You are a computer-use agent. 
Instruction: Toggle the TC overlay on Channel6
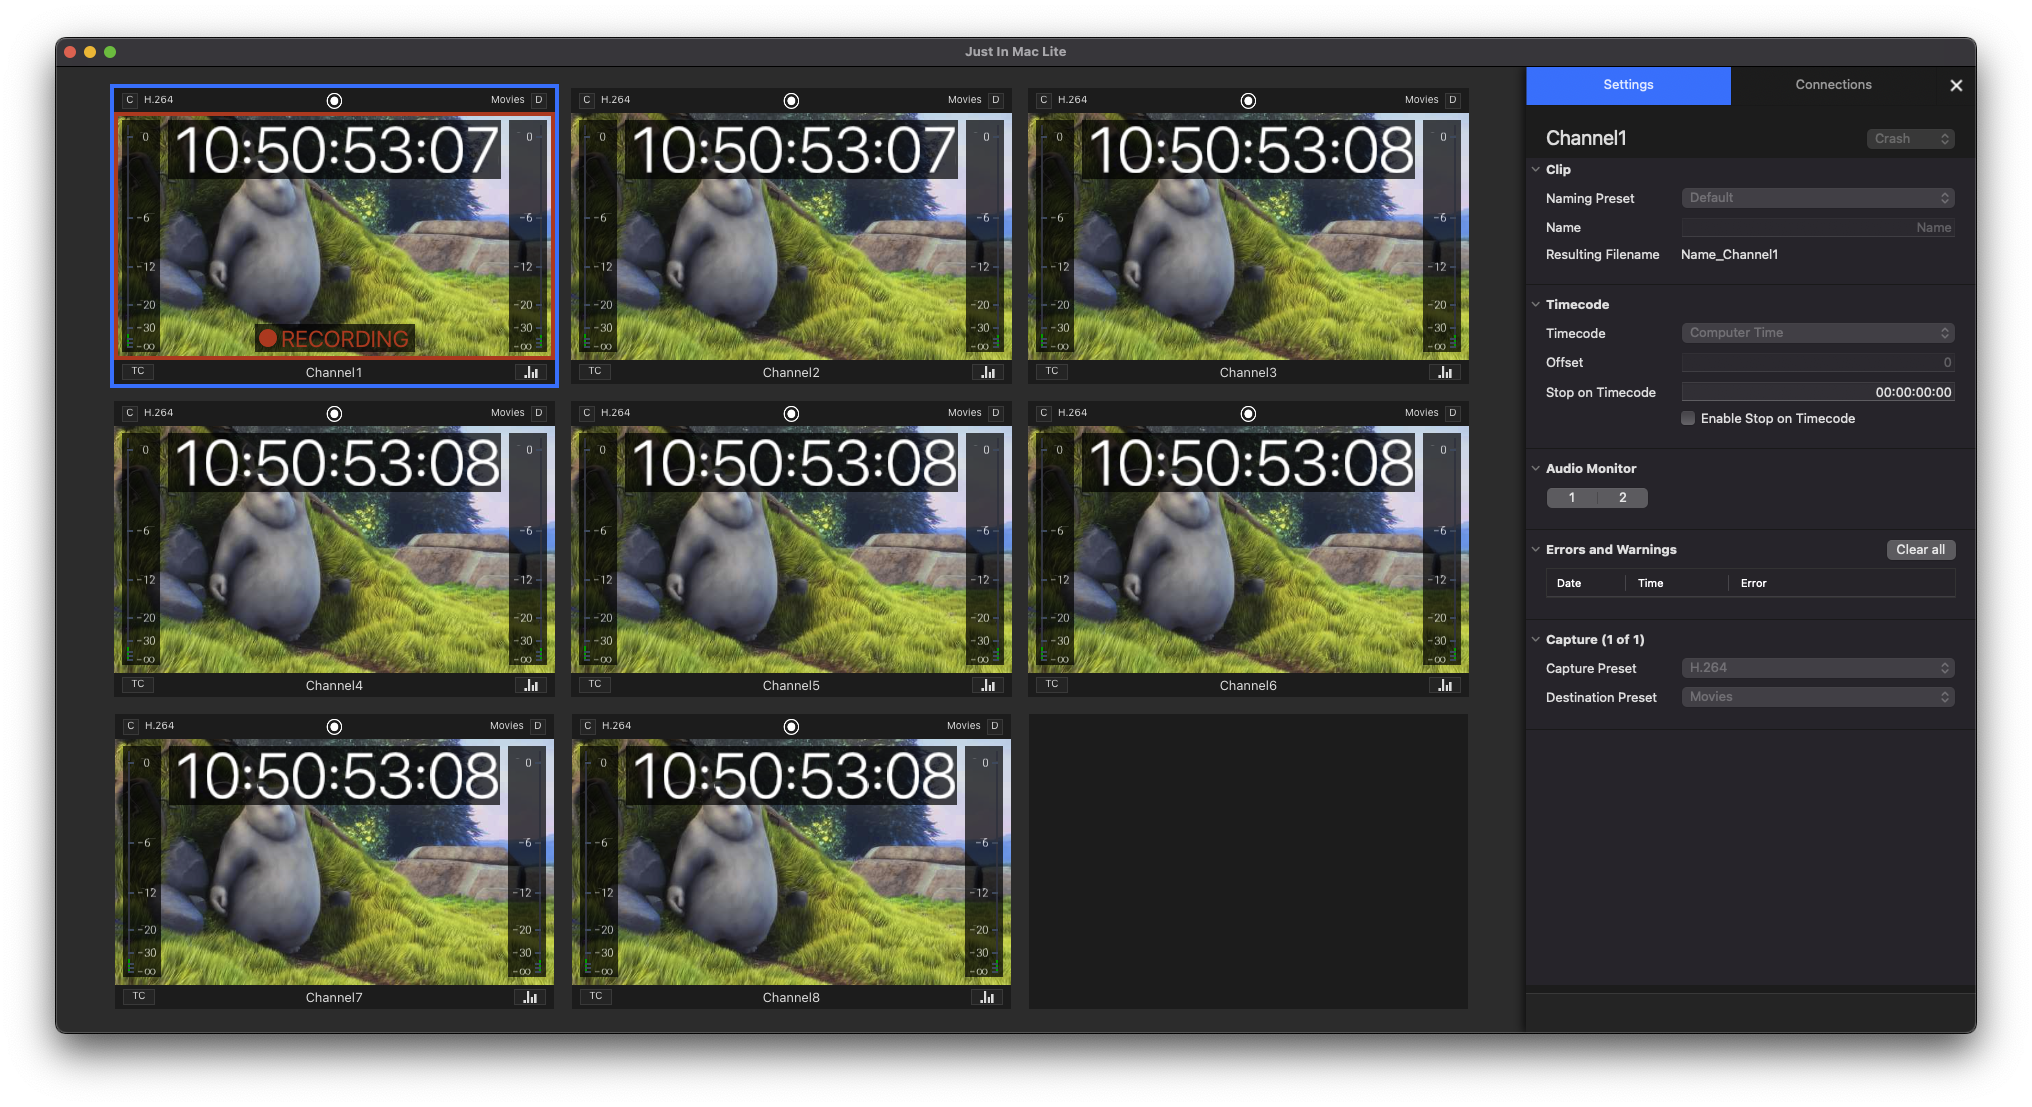[x=1052, y=684]
